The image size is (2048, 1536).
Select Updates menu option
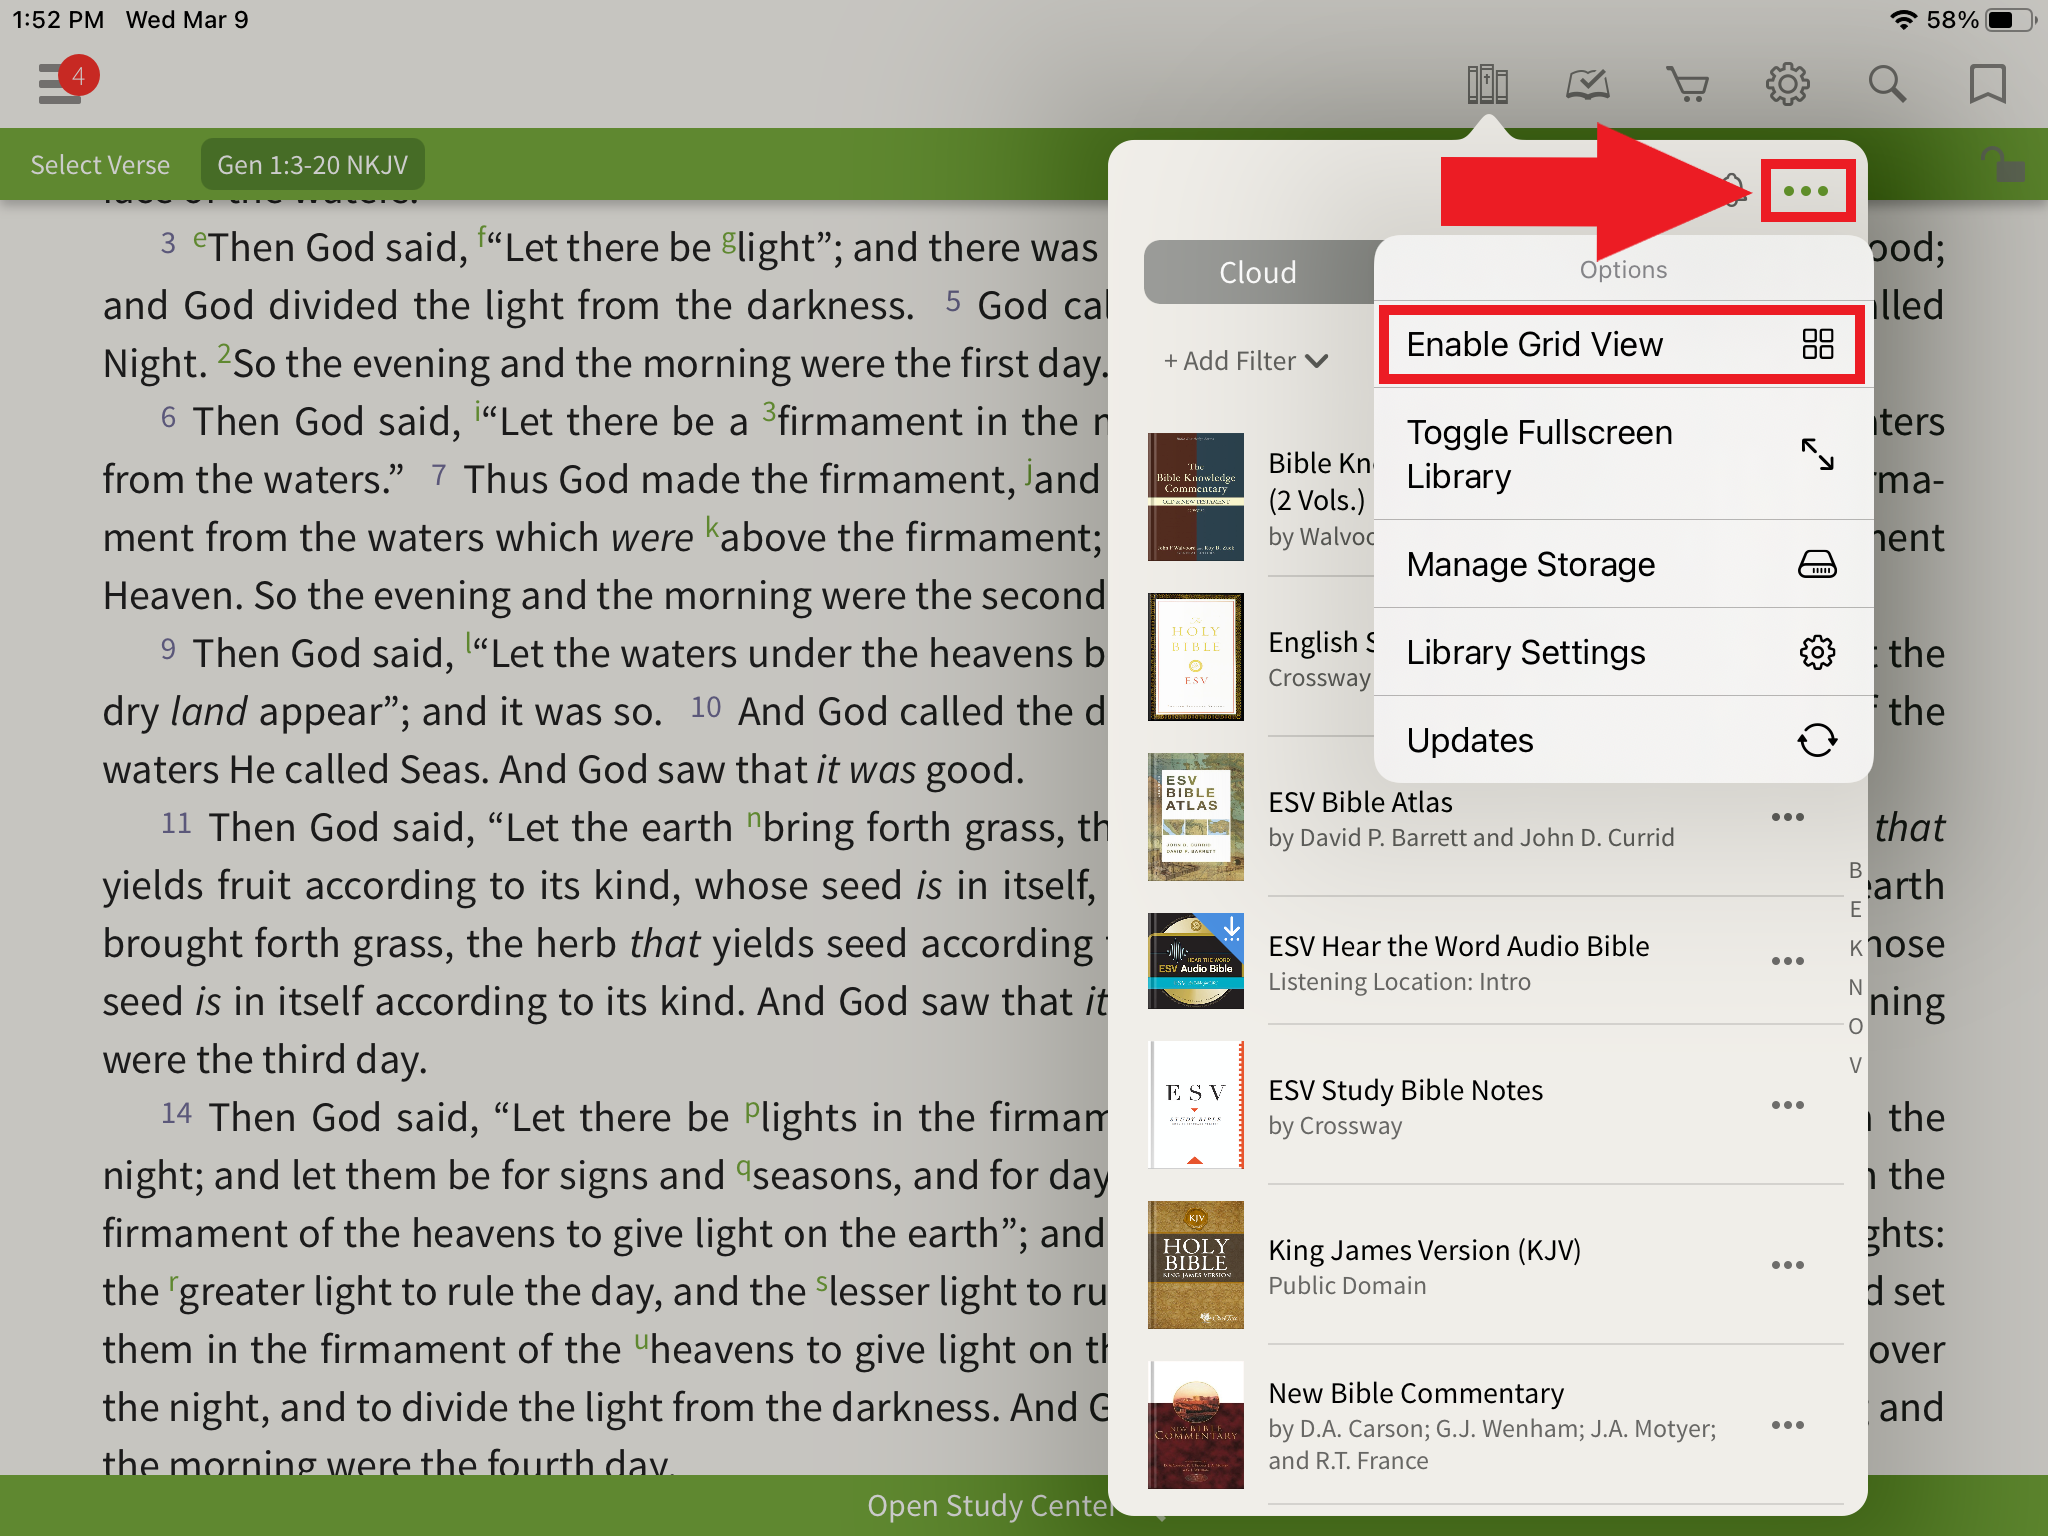point(1622,740)
